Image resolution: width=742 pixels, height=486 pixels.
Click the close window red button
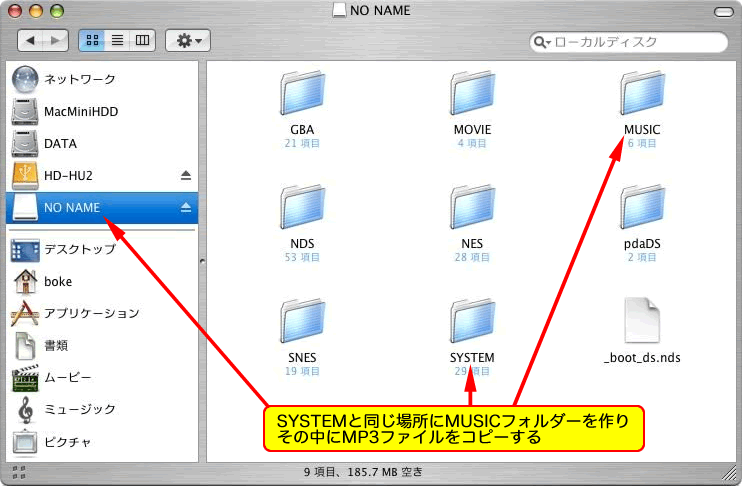(x=15, y=11)
